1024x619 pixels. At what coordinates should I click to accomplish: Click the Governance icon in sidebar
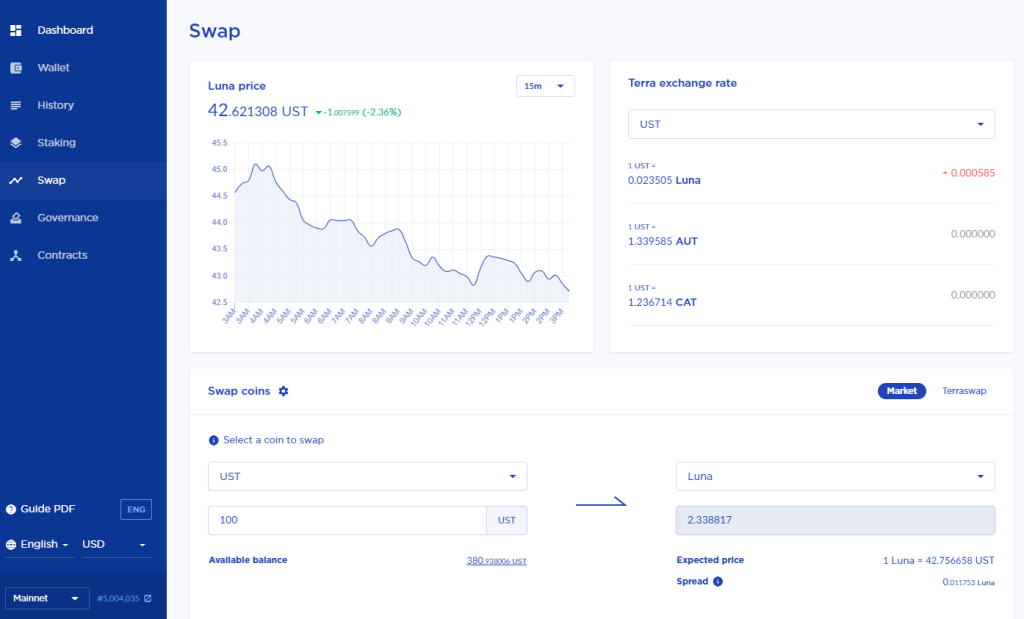[x=16, y=218]
